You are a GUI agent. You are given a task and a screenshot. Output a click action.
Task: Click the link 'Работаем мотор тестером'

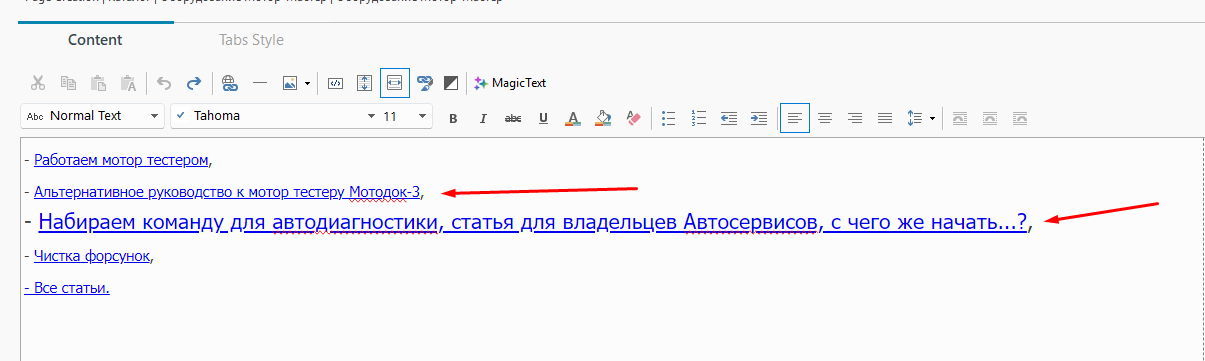point(121,159)
